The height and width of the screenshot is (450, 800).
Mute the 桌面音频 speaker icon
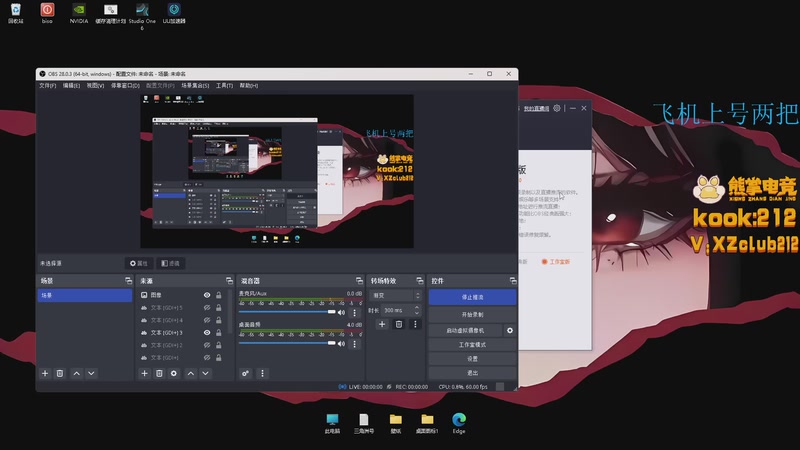341,343
